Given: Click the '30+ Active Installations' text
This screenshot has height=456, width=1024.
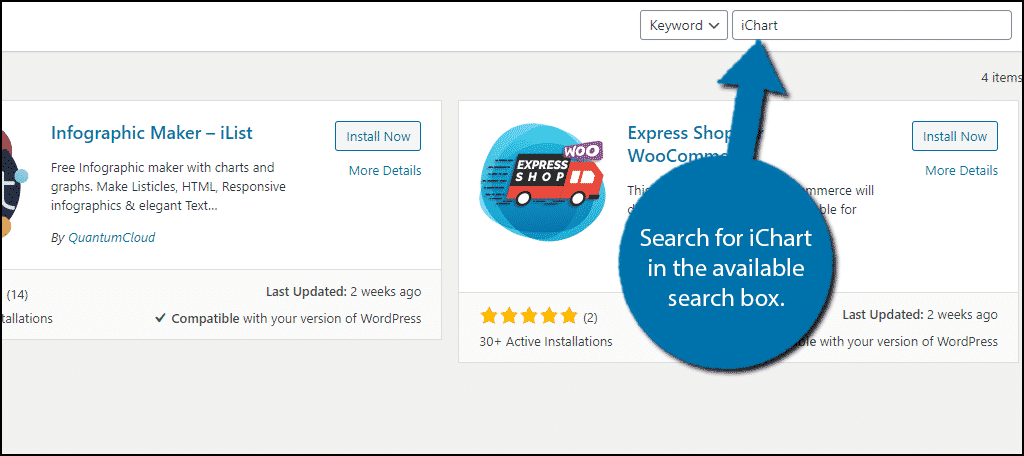Looking at the screenshot, I should (546, 341).
